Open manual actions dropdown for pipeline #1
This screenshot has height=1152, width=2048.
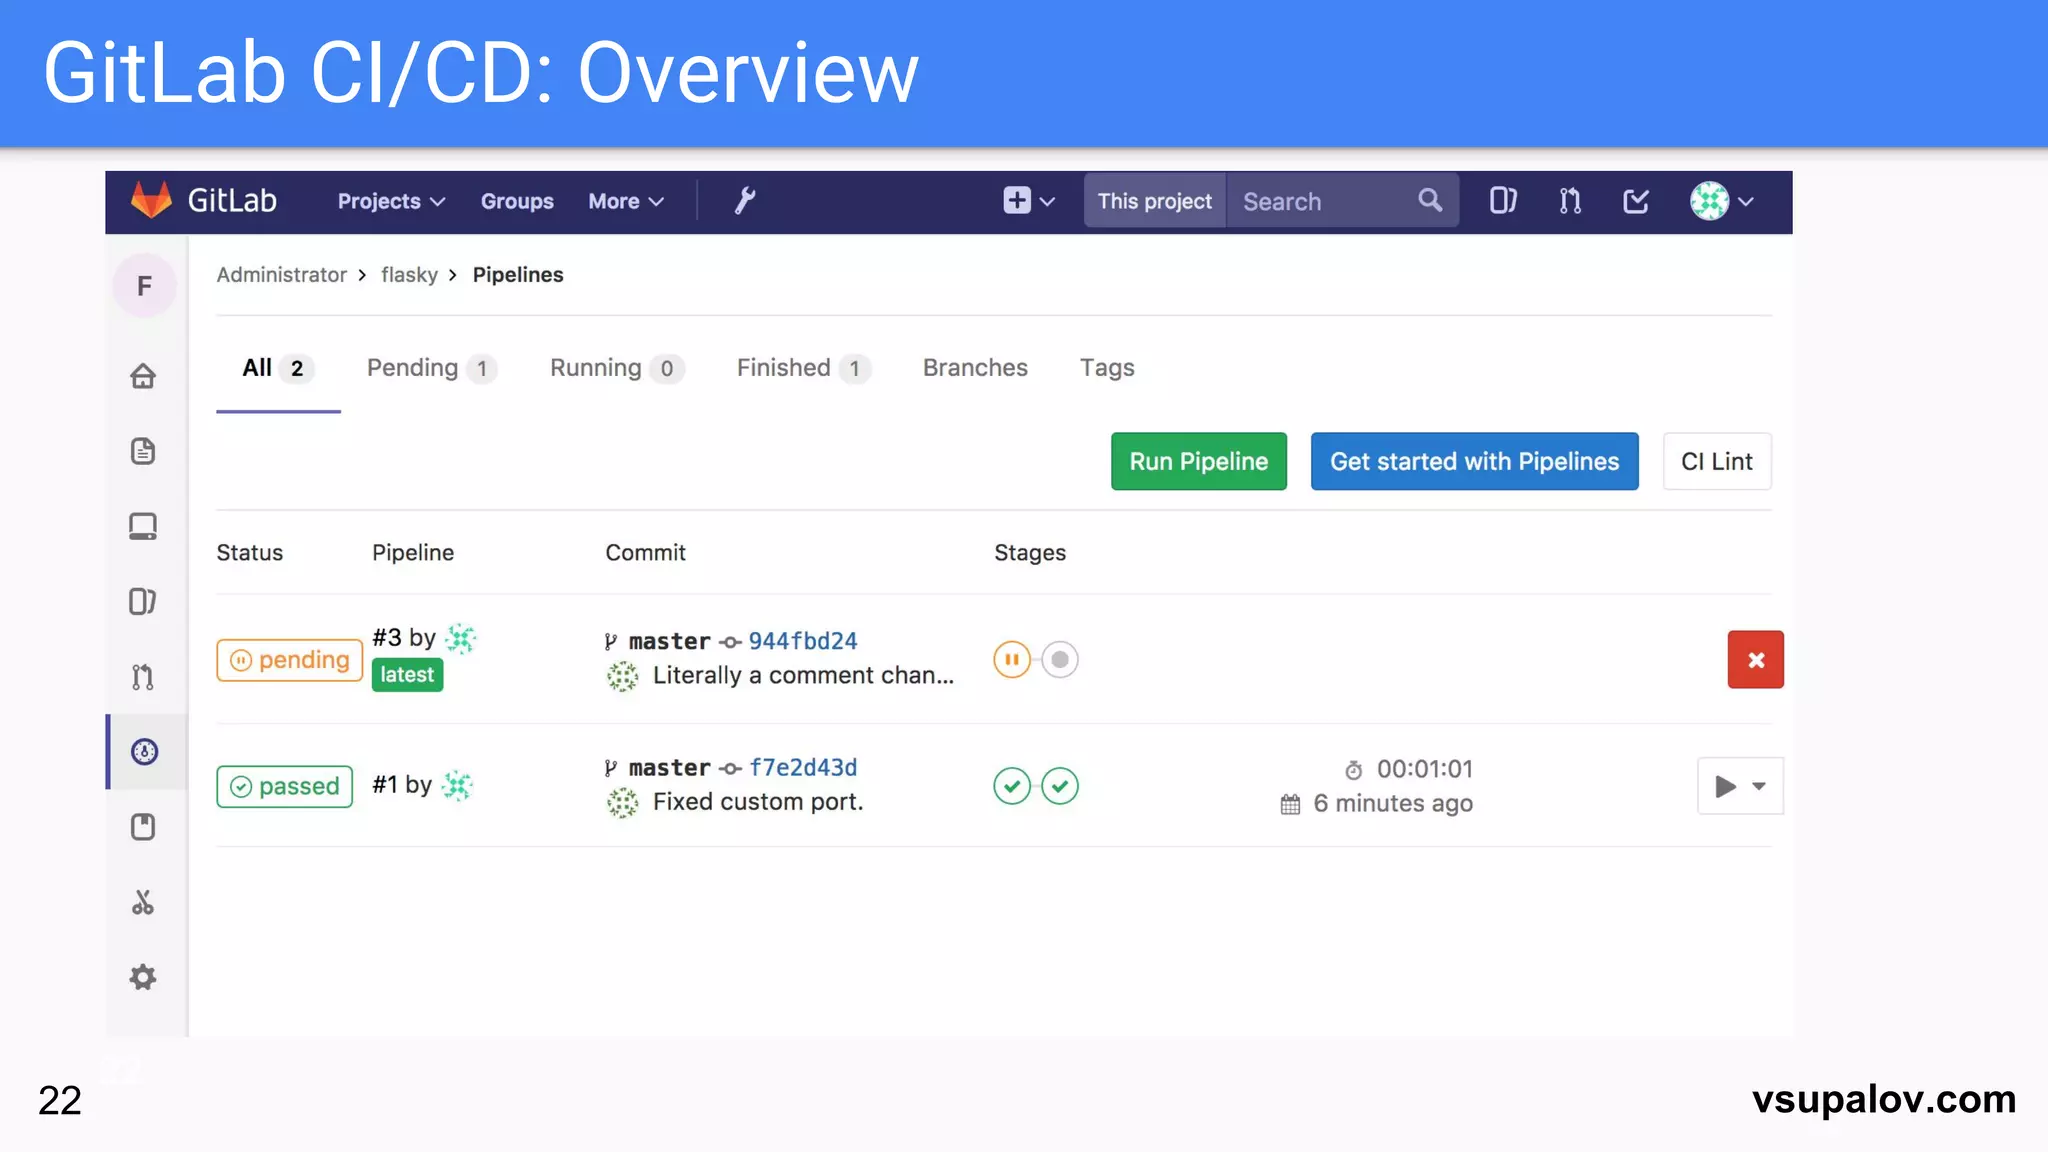(x=1740, y=786)
